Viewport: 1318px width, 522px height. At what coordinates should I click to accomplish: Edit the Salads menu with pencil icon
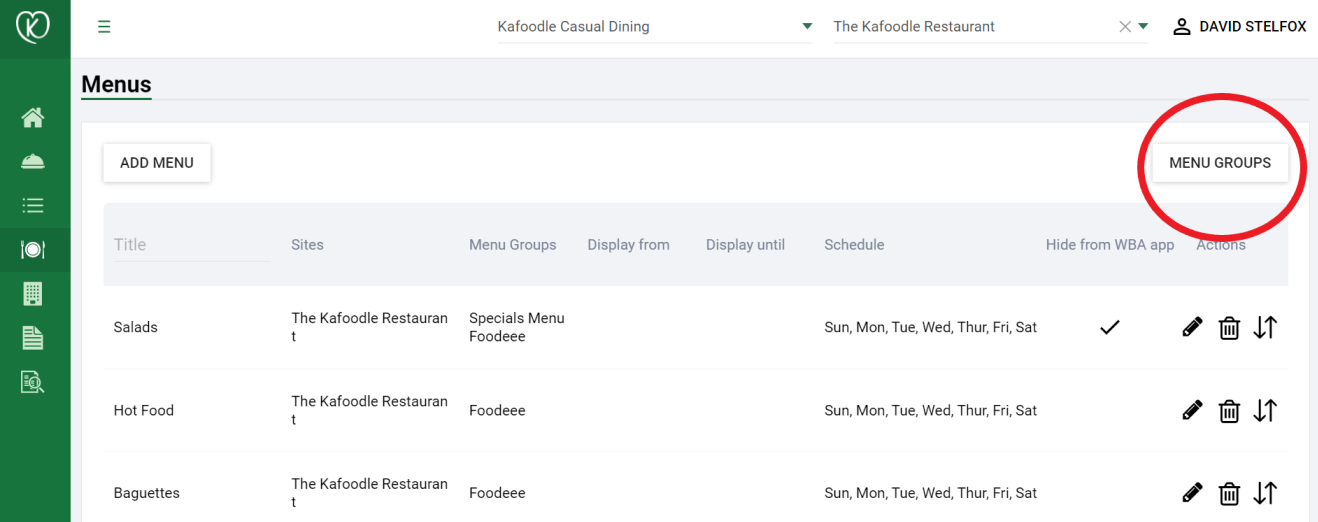(x=1192, y=327)
